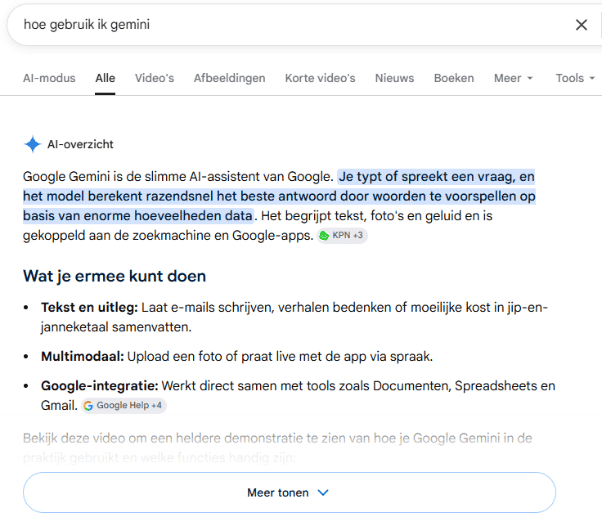Click the bold text 'Google-integratie:'
This screenshot has height=513, width=605.
[x=100, y=386]
